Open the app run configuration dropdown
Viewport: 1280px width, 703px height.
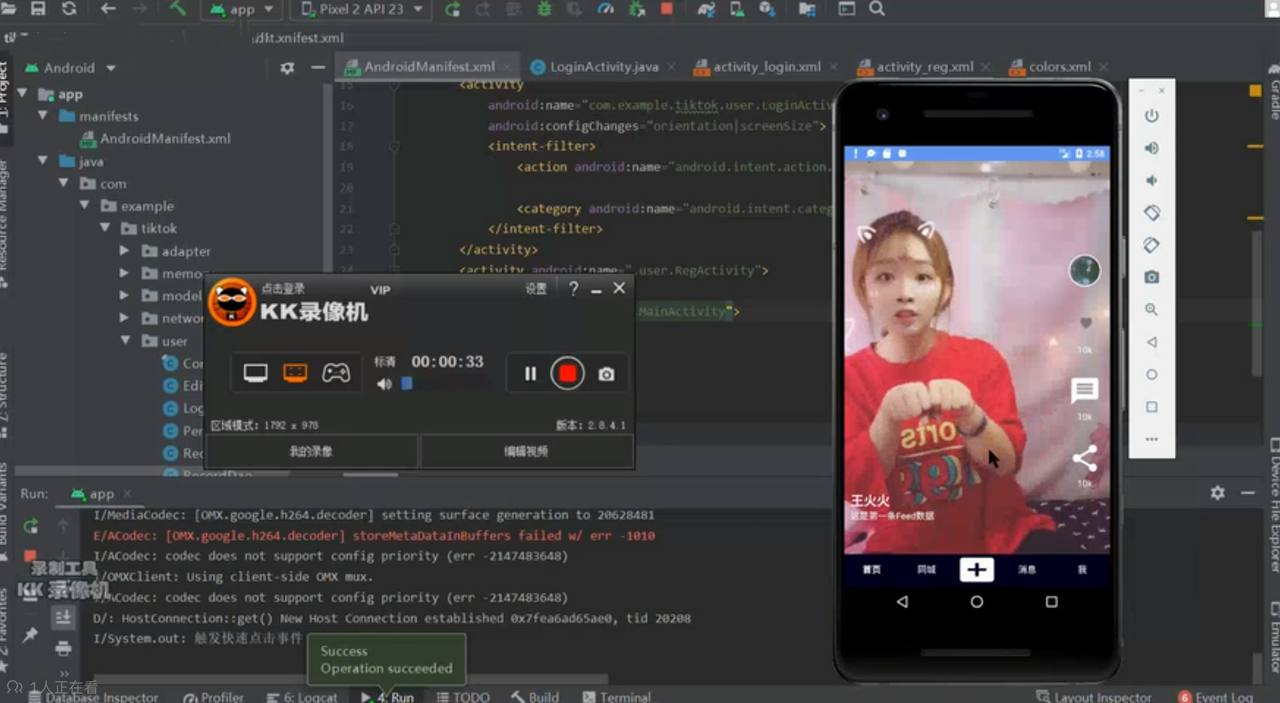pos(241,10)
